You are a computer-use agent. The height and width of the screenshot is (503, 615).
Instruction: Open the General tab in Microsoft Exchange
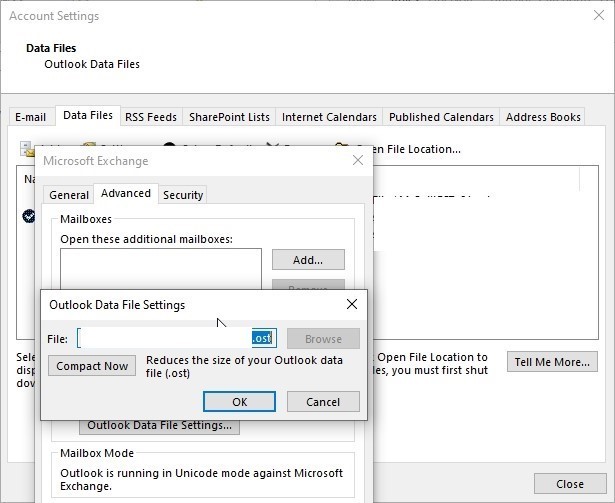(69, 195)
